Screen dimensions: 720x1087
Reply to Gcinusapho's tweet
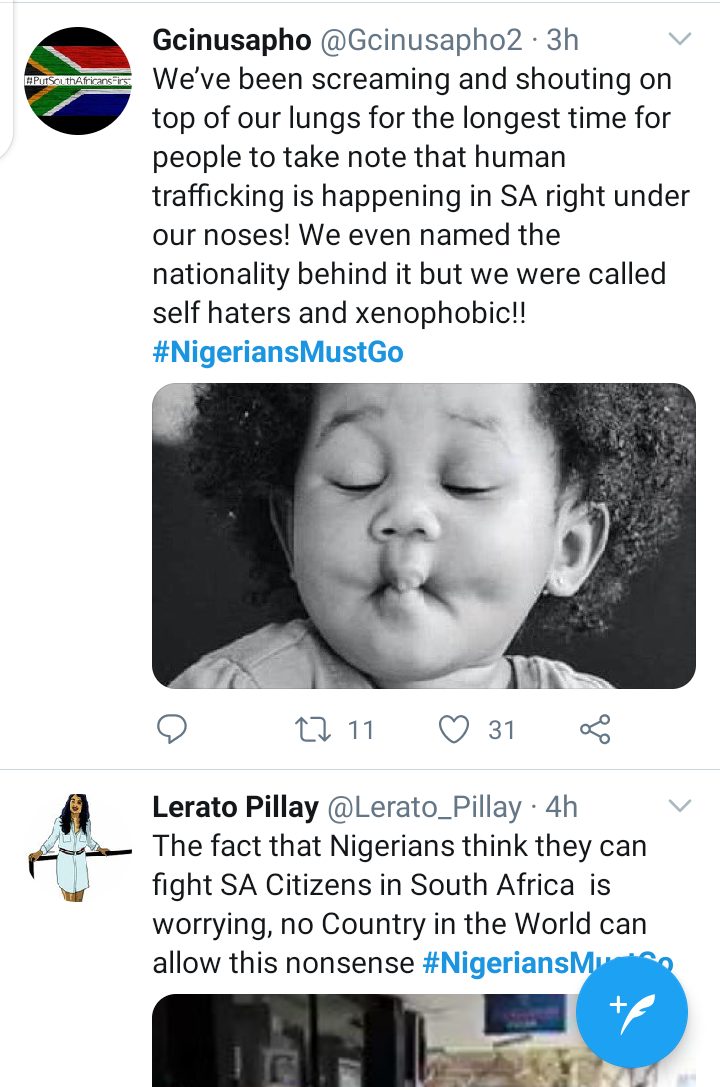click(x=173, y=730)
